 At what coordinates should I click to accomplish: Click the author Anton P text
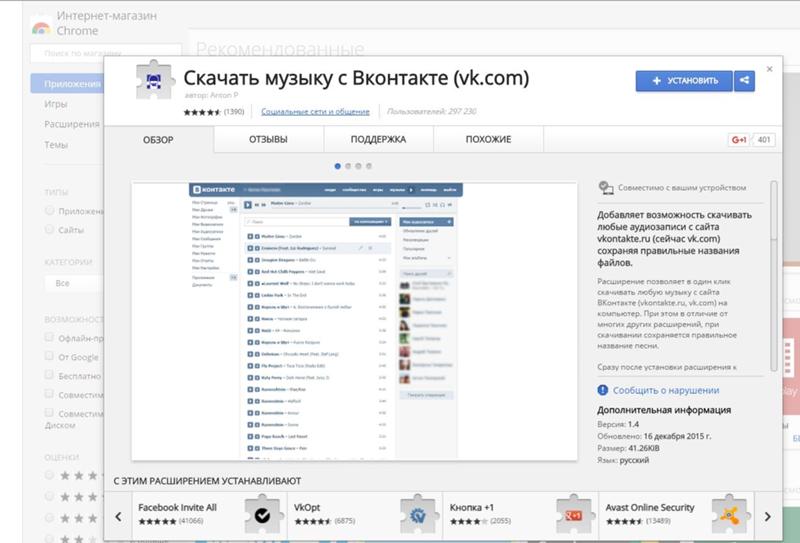point(211,95)
